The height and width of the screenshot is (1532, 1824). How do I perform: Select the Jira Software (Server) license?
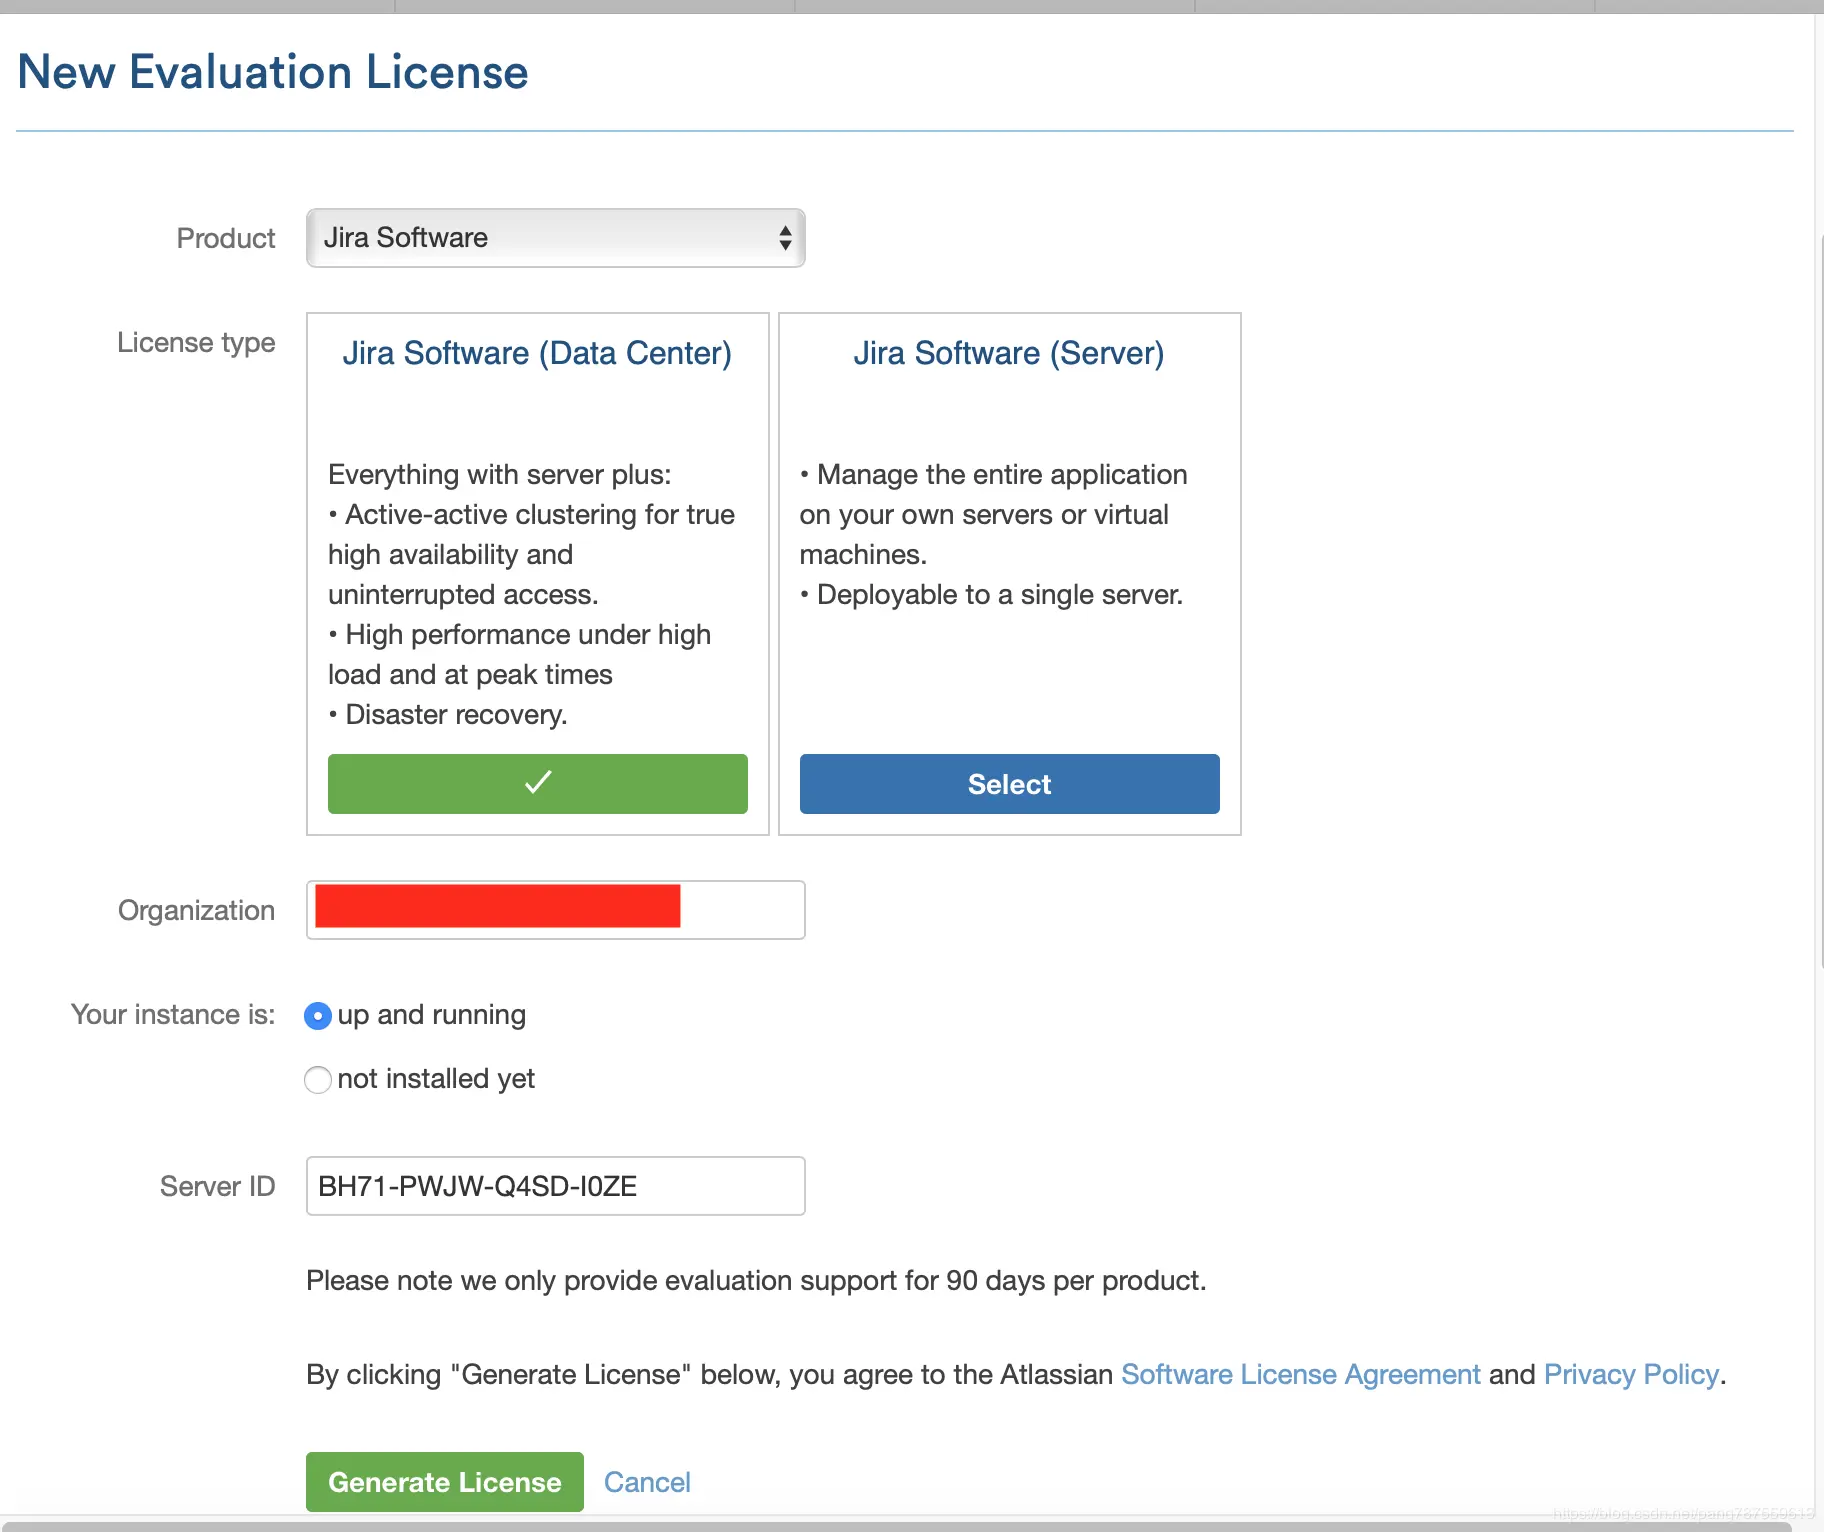[1009, 783]
